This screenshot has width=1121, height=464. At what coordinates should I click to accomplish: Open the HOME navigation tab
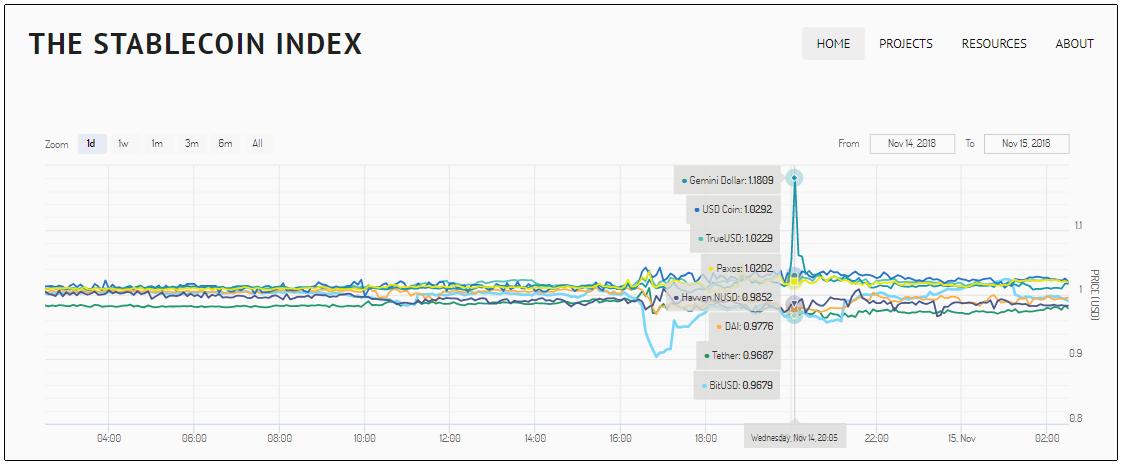[833, 44]
